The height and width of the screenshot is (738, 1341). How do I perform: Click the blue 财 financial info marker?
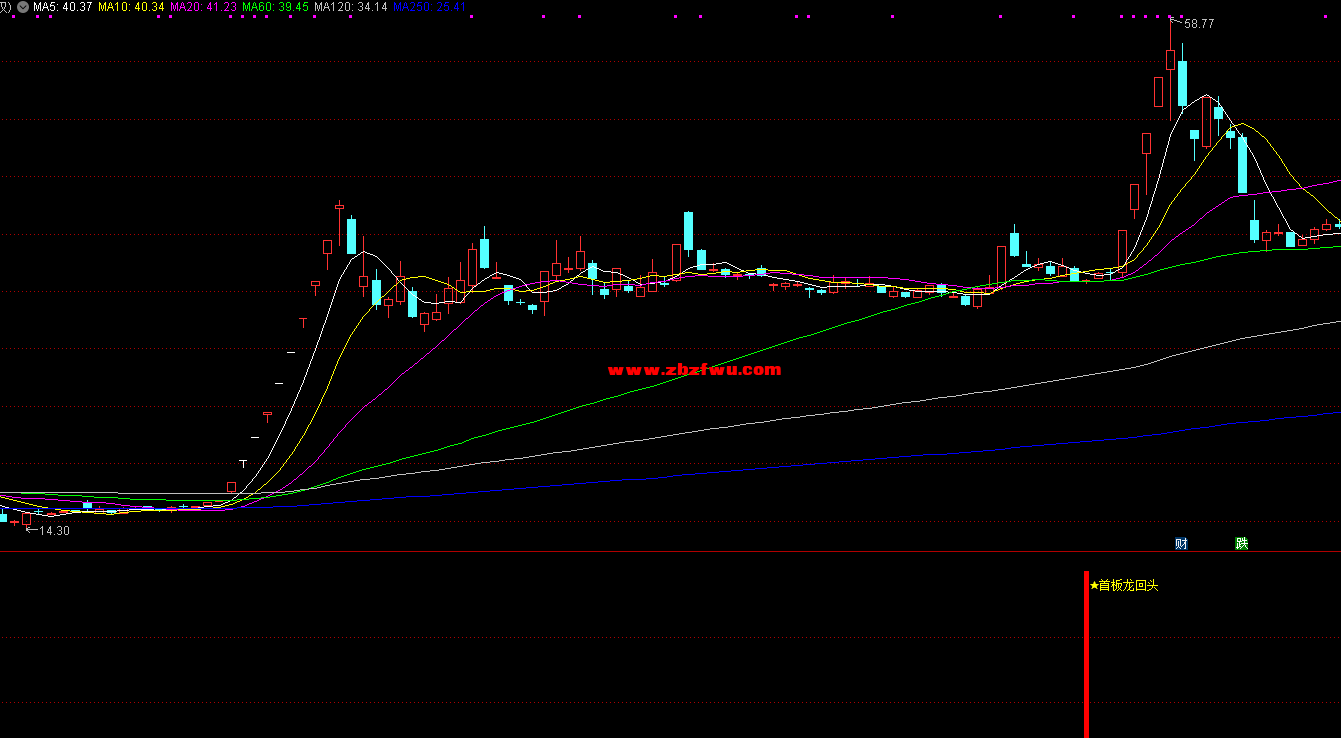tap(1181, 544)
